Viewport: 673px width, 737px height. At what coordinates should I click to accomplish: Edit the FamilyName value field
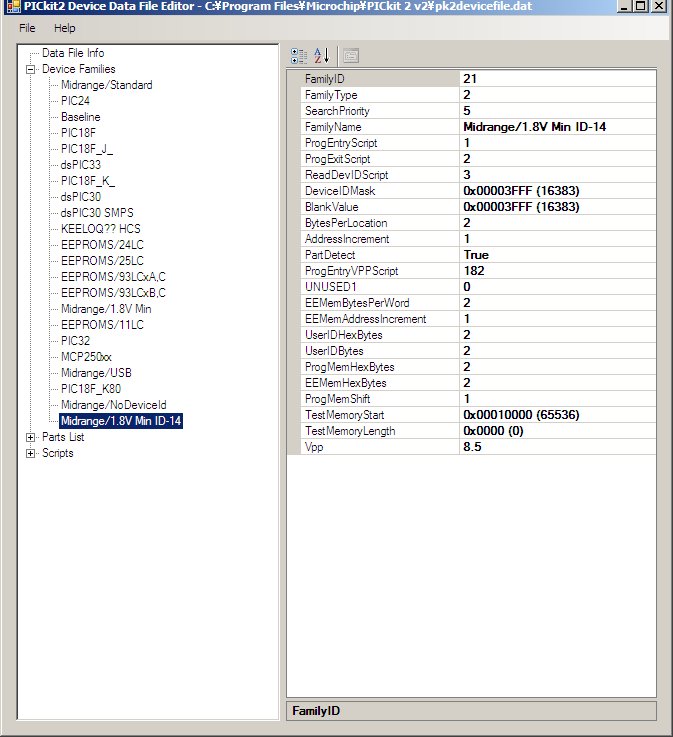coord(558,126)
